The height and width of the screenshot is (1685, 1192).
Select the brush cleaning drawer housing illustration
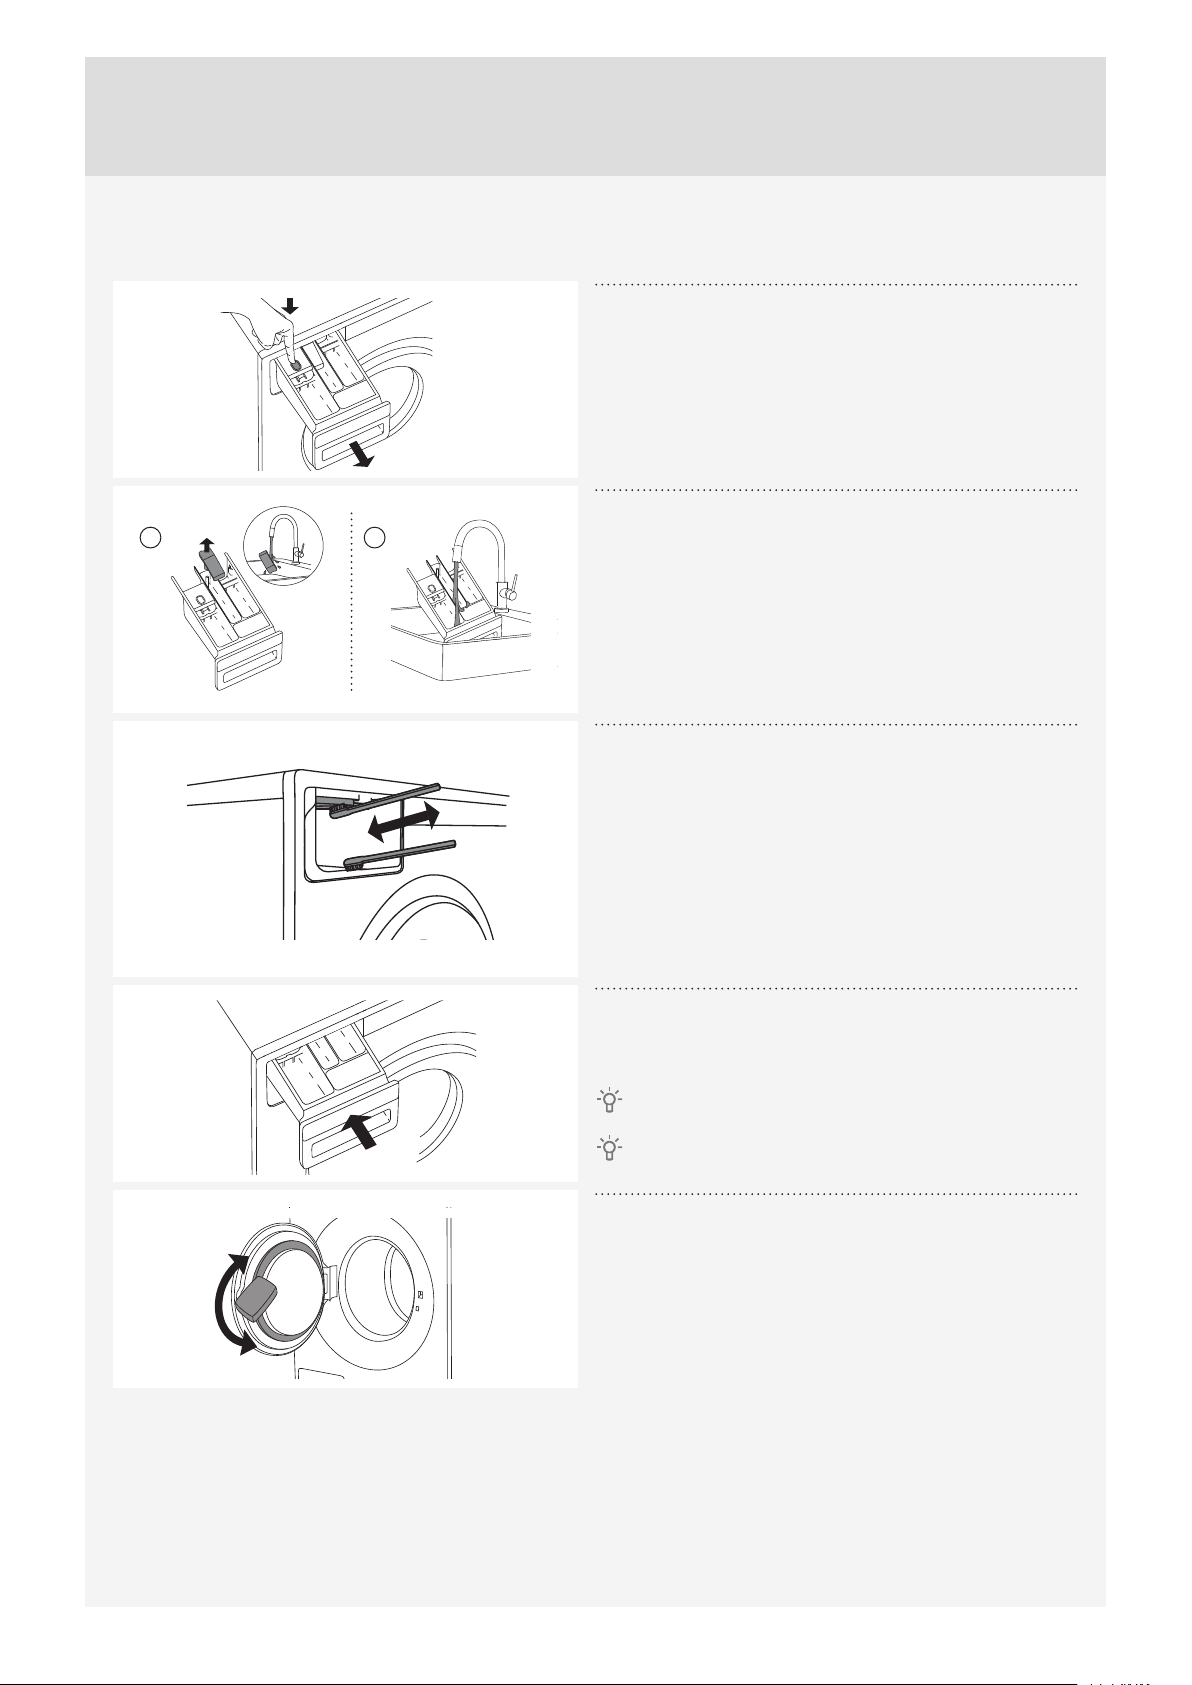[345, 849]
